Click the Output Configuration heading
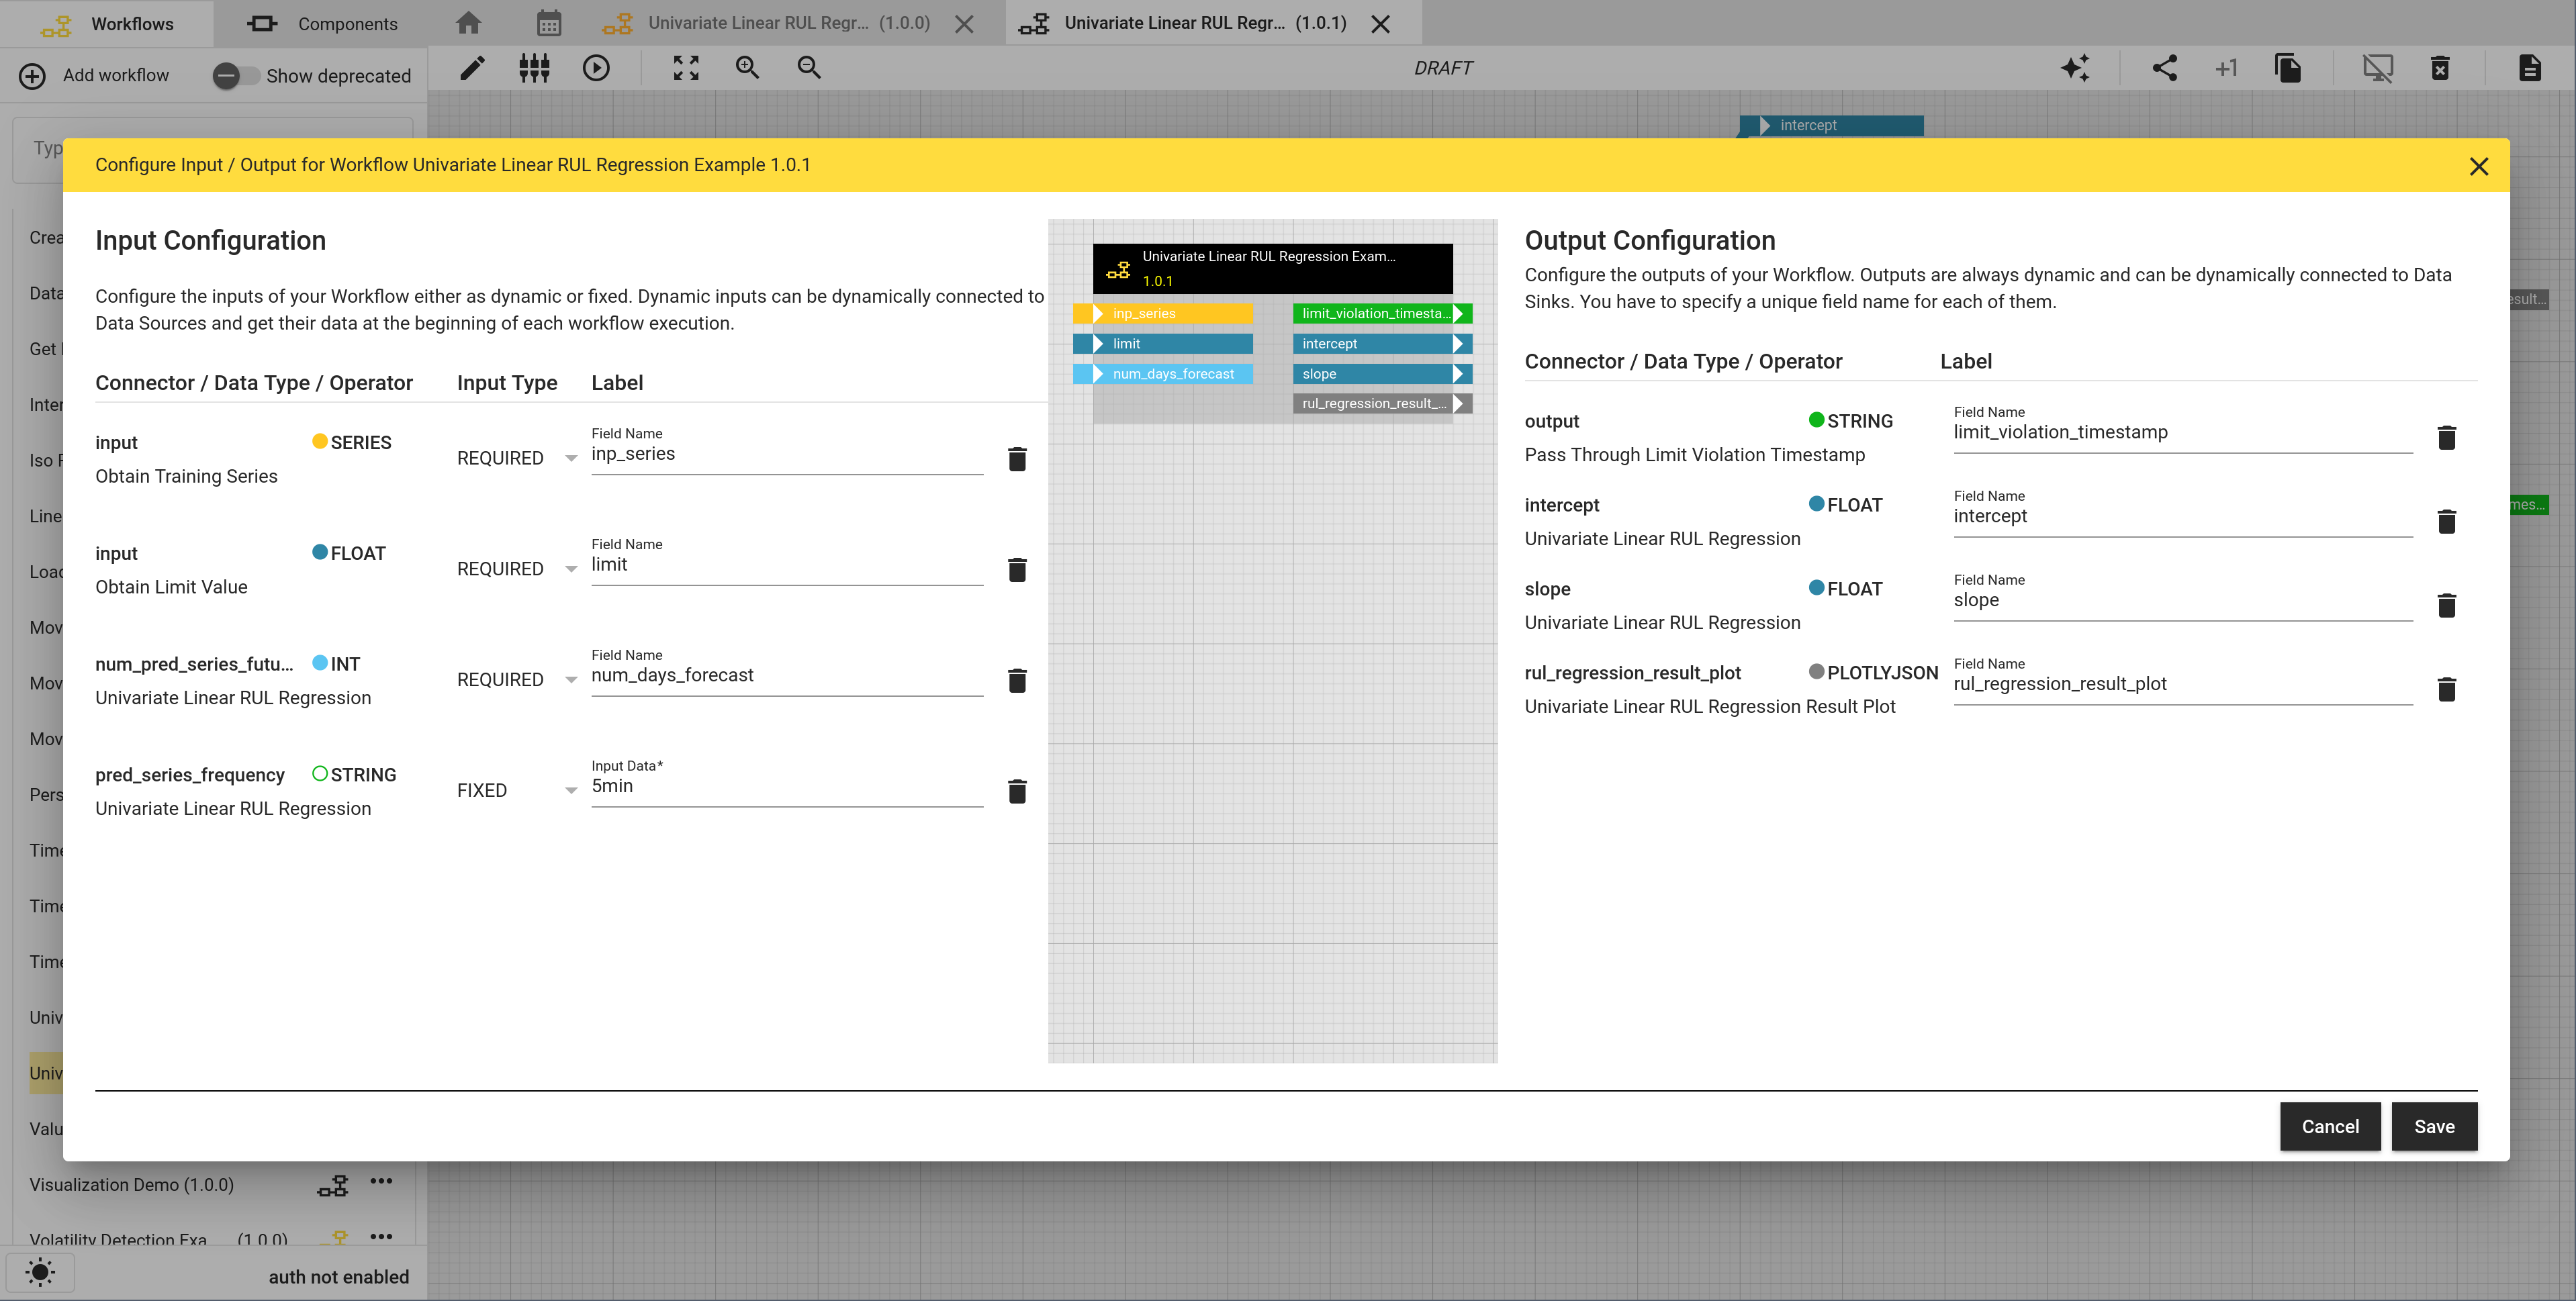Viewport: 2576px width, 1301px height. (1650, 241)
